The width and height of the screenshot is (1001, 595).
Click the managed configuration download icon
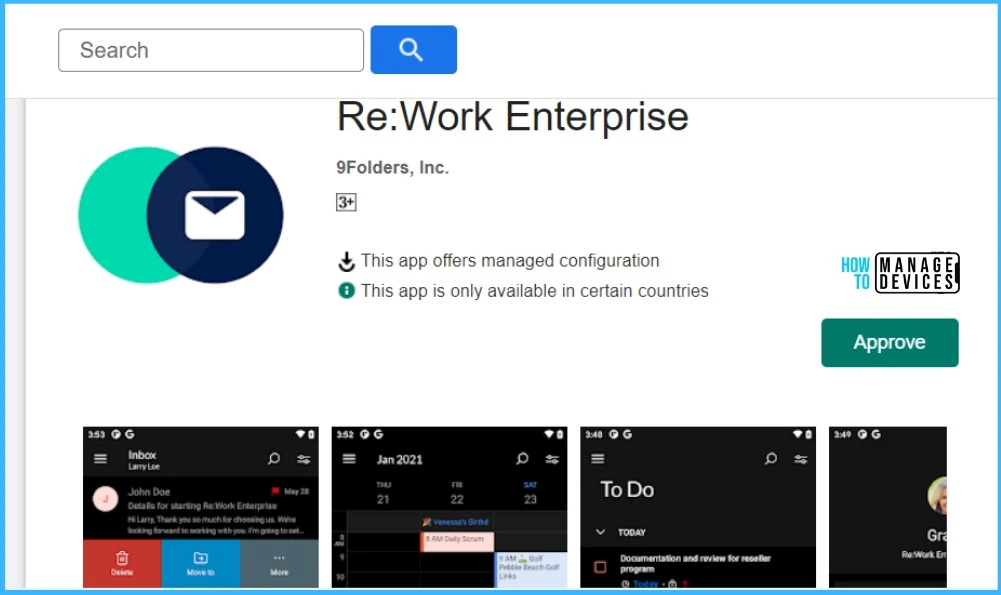[x=346, y=261]
